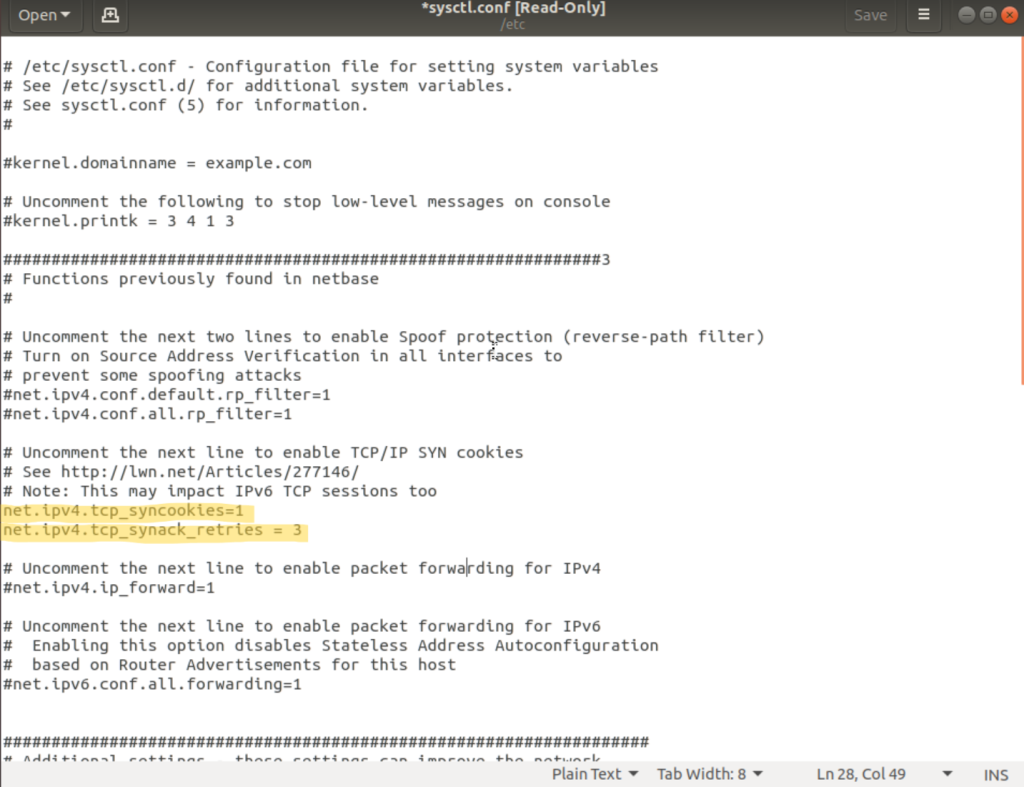Image resolution: width=1024 pixels, height=787 pixels.
Task: Click the #net.ipv4.ip_forward=1 line
Action: click(x=110, y=587)
